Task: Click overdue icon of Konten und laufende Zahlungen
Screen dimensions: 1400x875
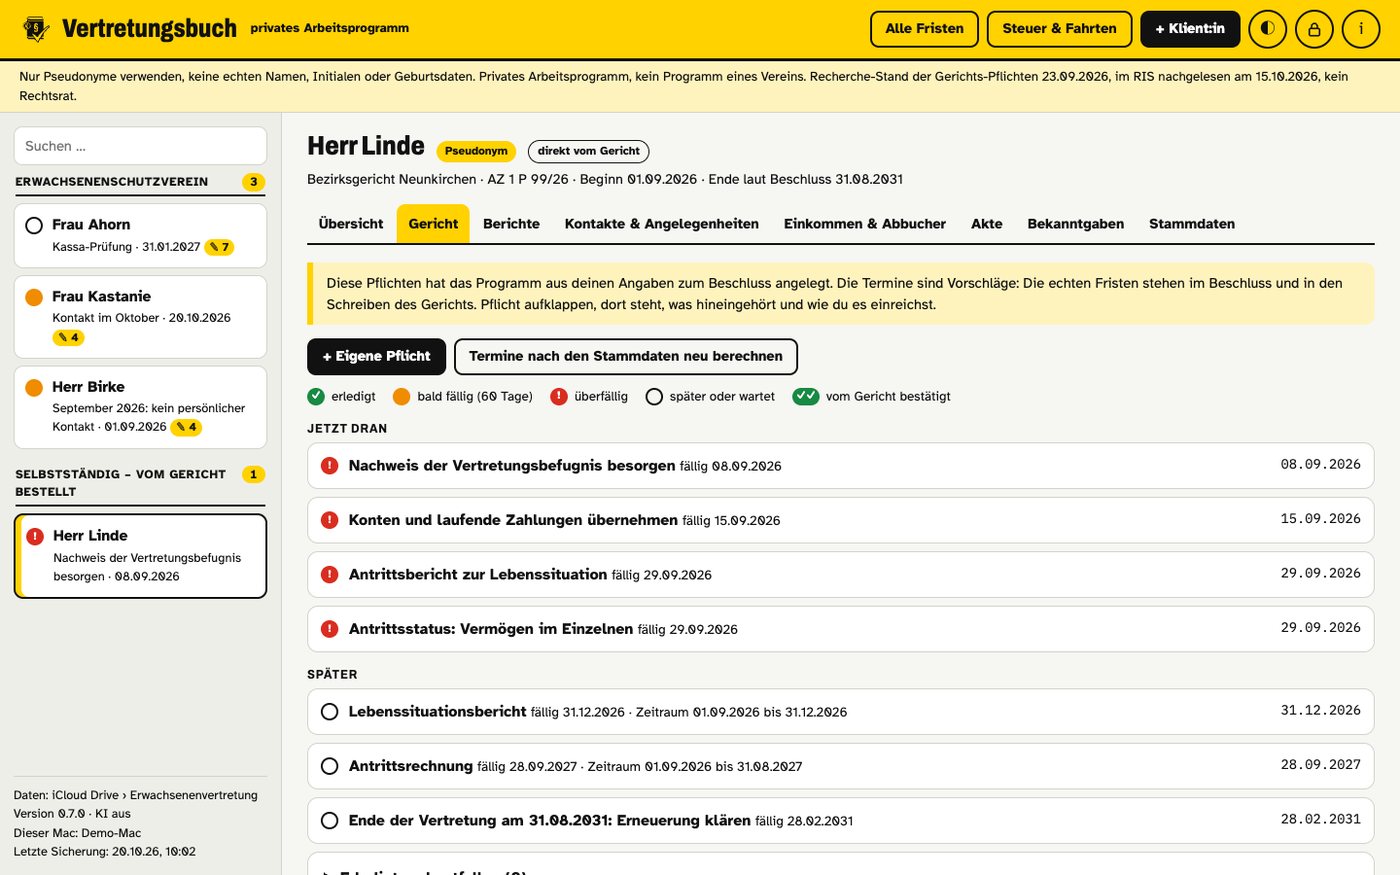Action: (329, 520)
